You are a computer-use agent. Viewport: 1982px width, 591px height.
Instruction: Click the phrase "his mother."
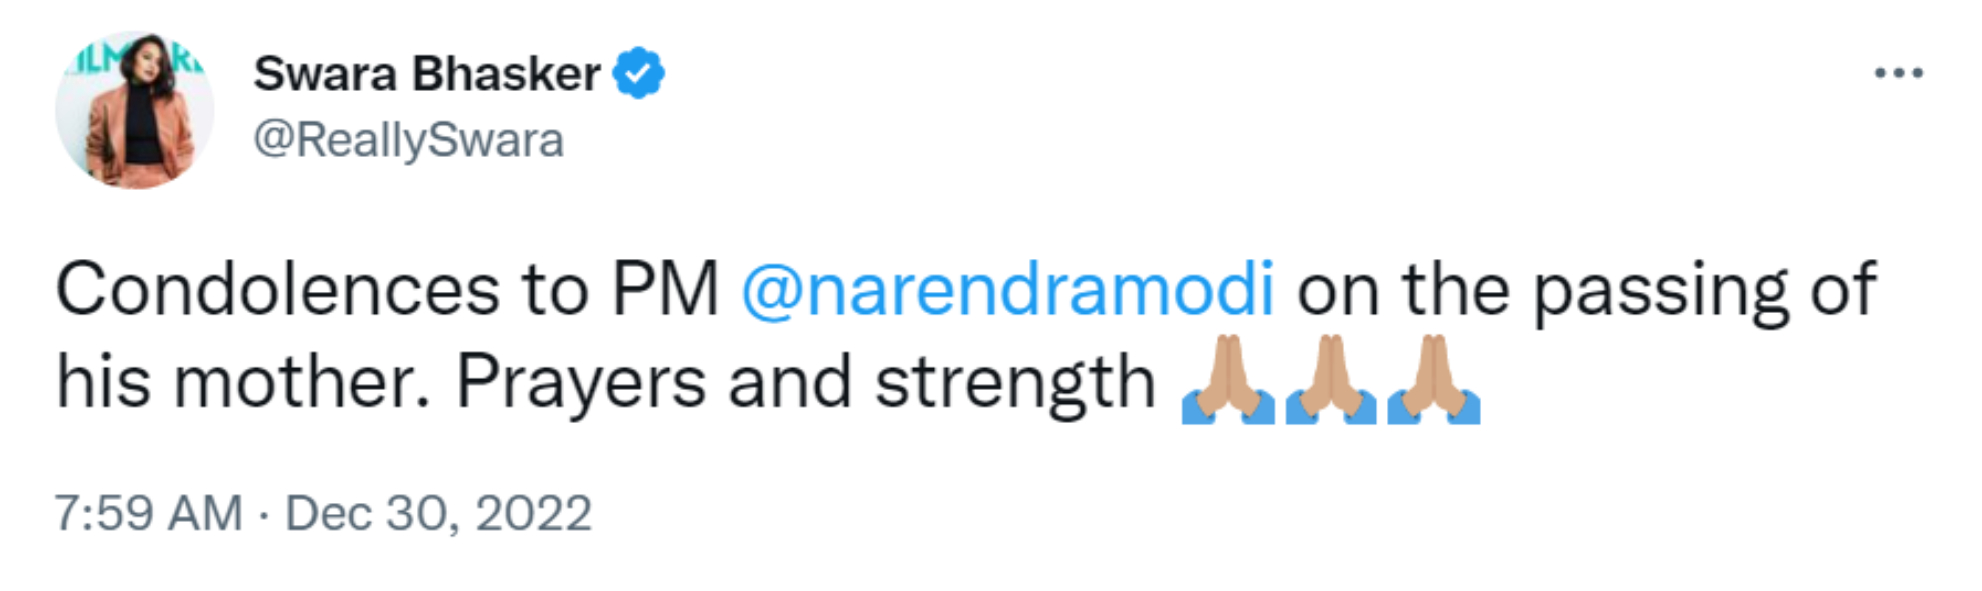(x=243, y=383)
